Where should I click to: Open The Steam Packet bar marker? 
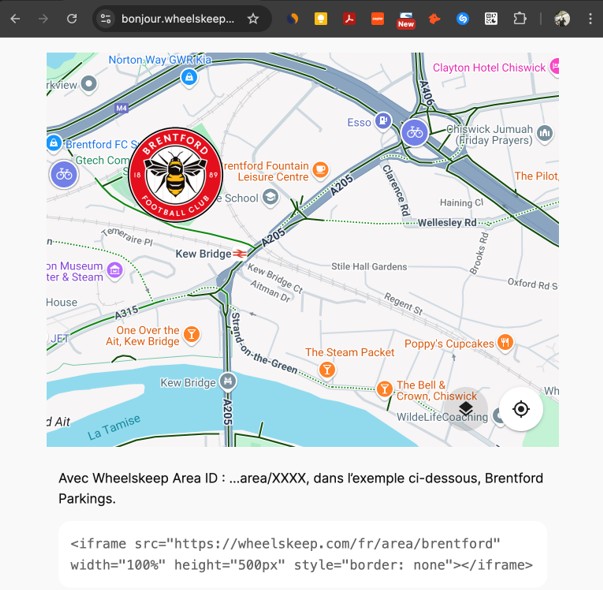[x=327, y=370]
